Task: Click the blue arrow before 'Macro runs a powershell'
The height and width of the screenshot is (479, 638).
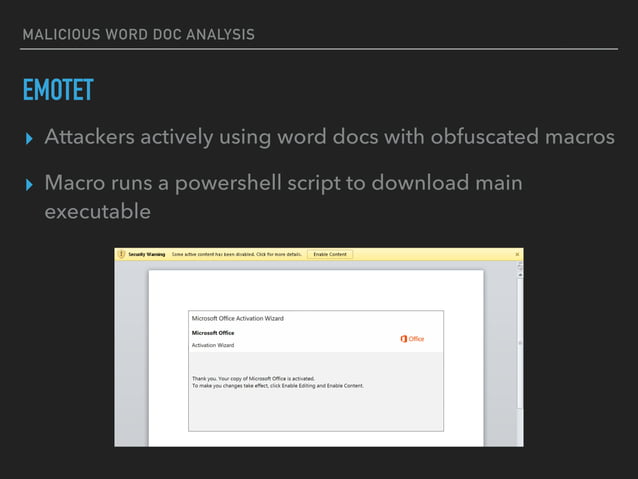Action: [x=29, y=185]
